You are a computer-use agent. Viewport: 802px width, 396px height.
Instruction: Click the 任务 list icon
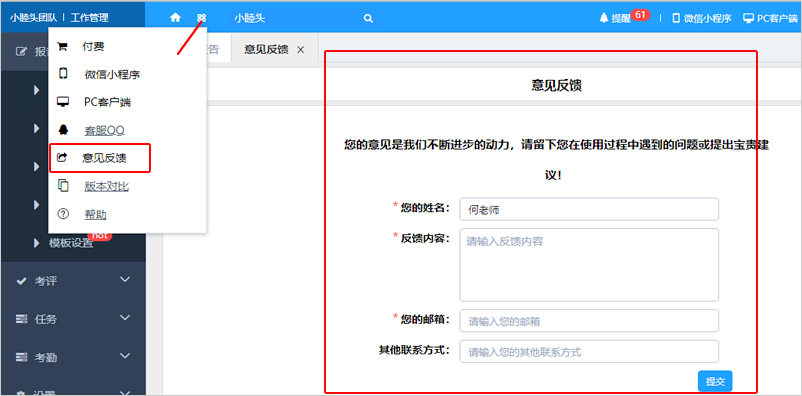[21, 319]
